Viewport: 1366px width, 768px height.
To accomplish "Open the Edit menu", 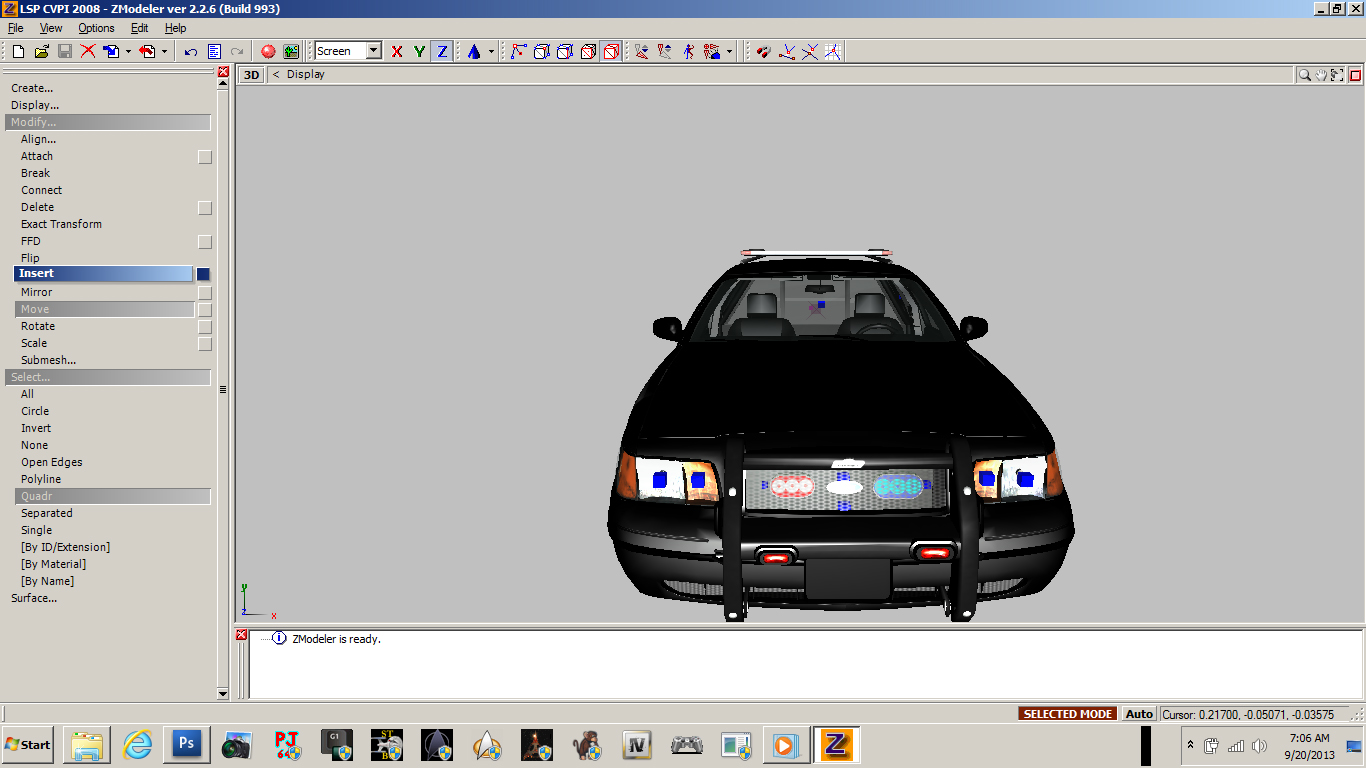I will 139,28.
